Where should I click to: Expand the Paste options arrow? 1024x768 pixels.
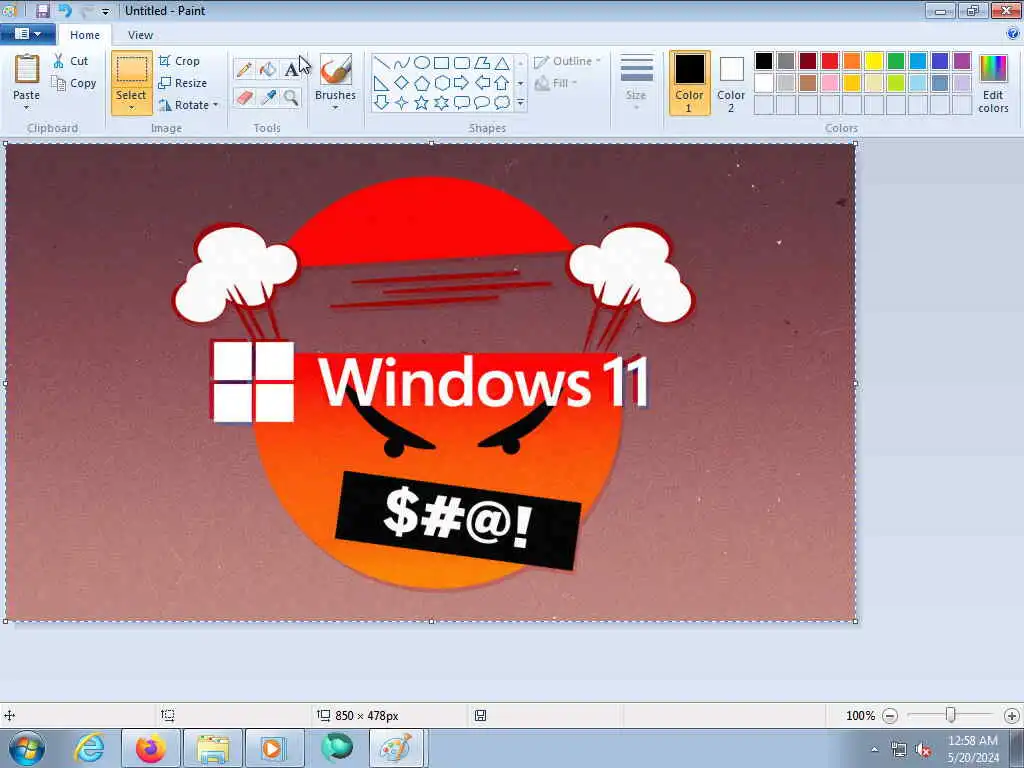[26, 107]
